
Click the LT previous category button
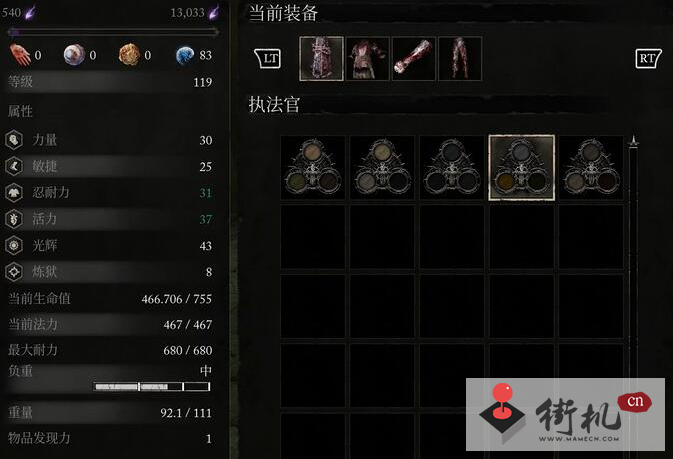(268, 58)
